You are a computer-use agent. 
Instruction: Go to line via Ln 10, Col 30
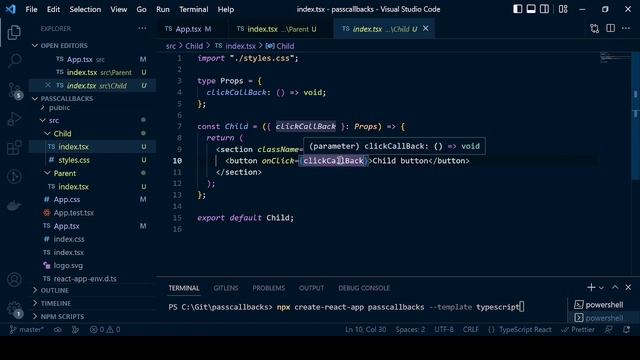click(x=365, y=329)
